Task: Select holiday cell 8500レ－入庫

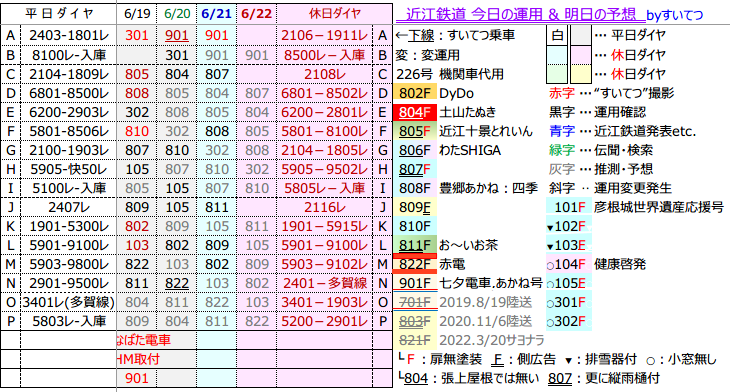Action: (324, 55)
